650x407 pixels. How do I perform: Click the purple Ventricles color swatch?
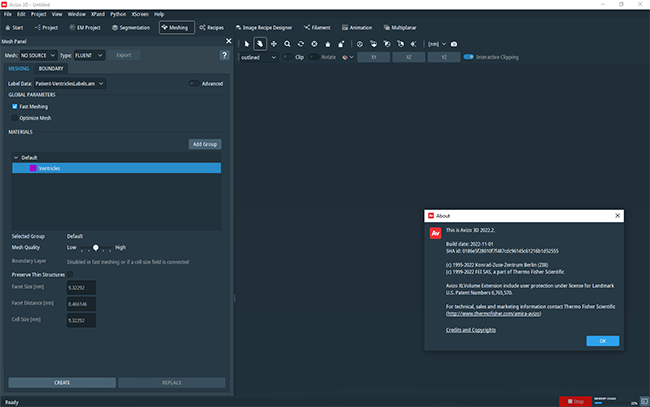pyautogui.click(x=33, y=168)
